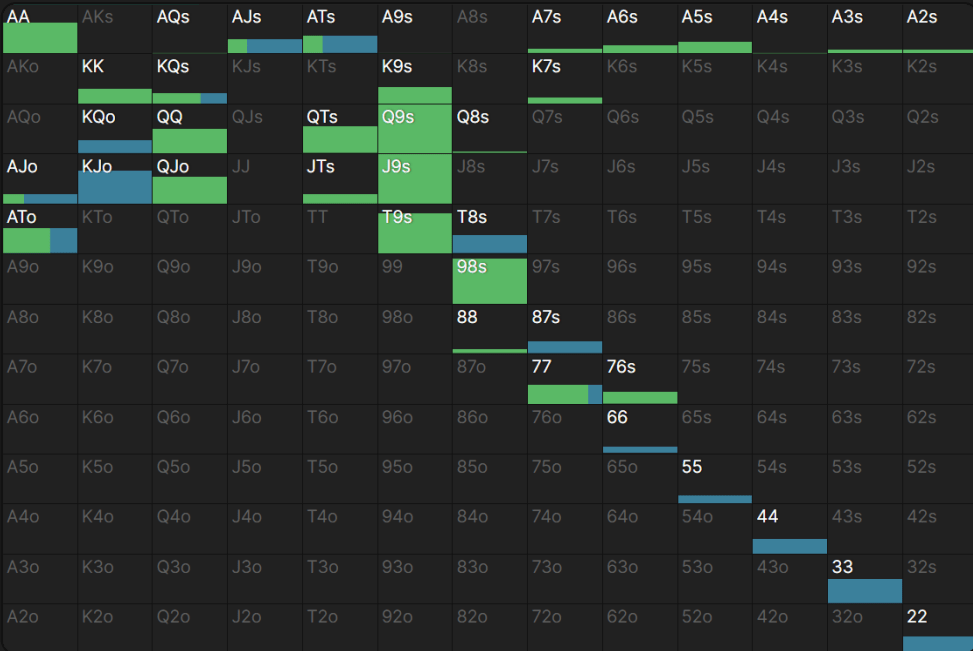Image resolution: width=973 pixels, height=651 pixels.
Task: Click the A5s suited cell
Action: click(x=715, y=29)
